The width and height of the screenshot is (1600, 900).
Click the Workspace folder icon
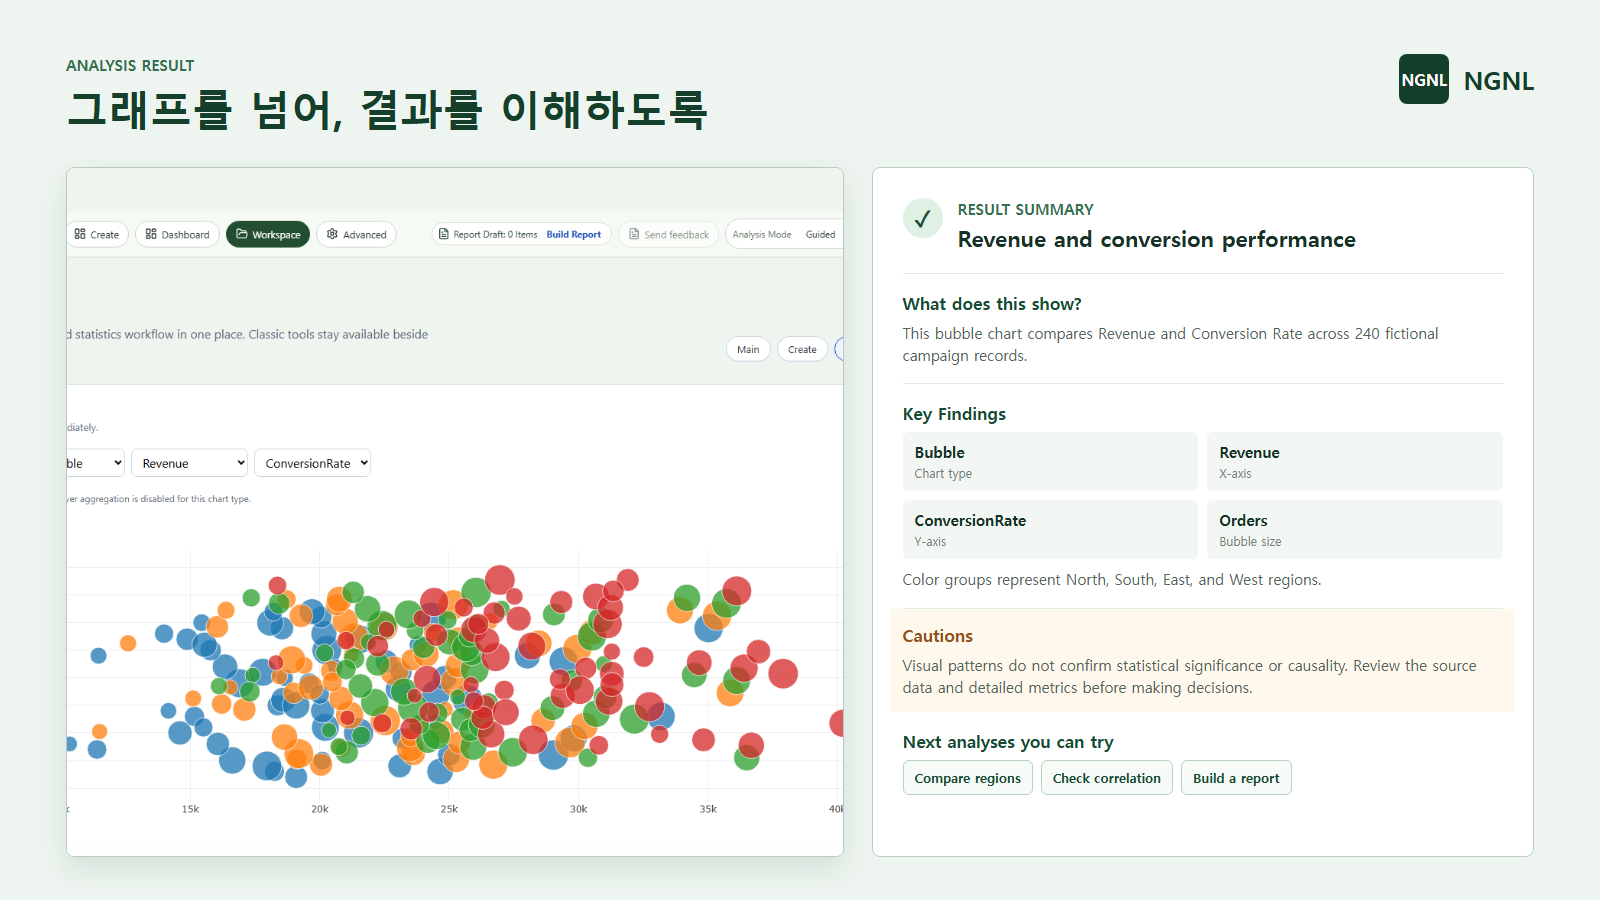242,234
